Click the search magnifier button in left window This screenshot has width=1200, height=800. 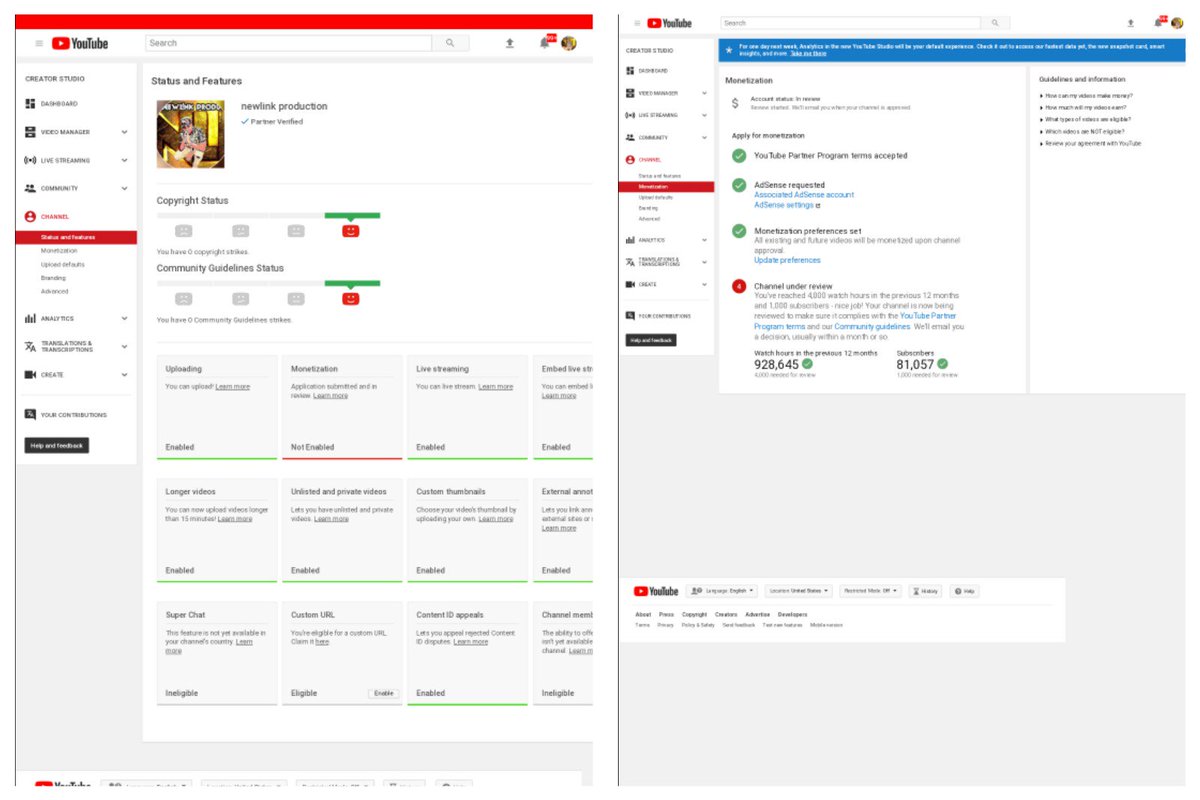(x=450, y=43)
